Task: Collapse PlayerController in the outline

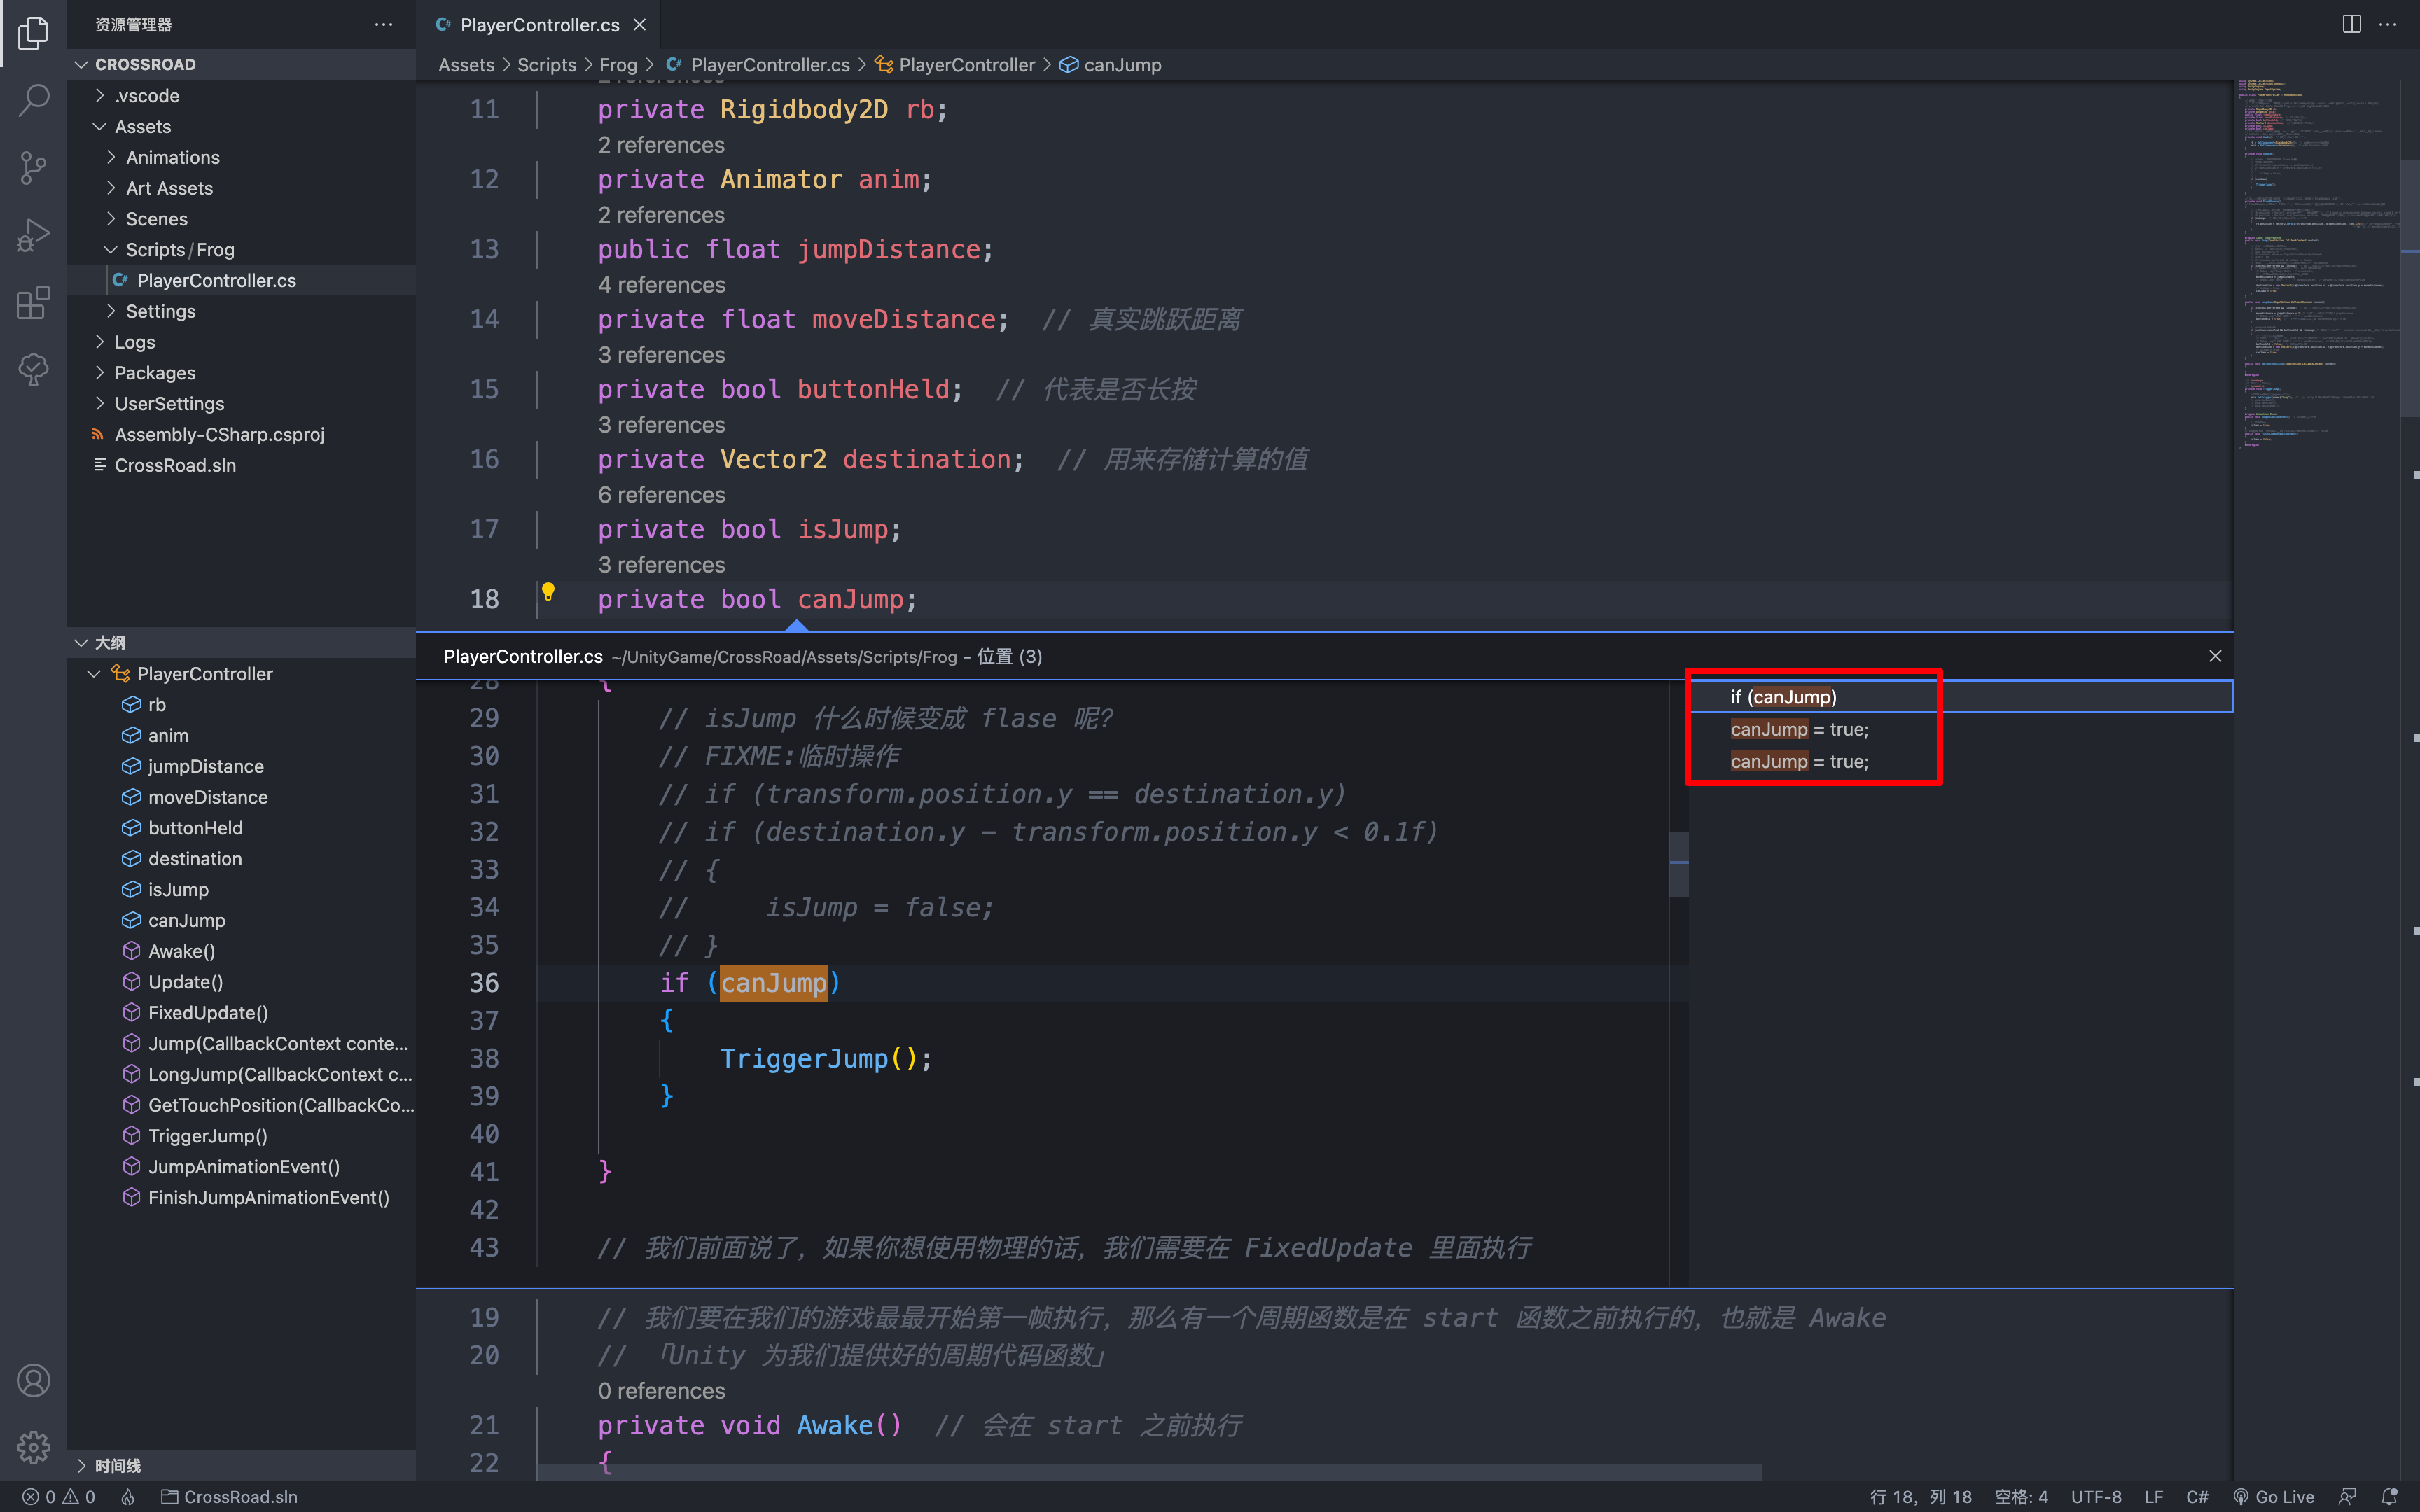Action: click(94, 674)
